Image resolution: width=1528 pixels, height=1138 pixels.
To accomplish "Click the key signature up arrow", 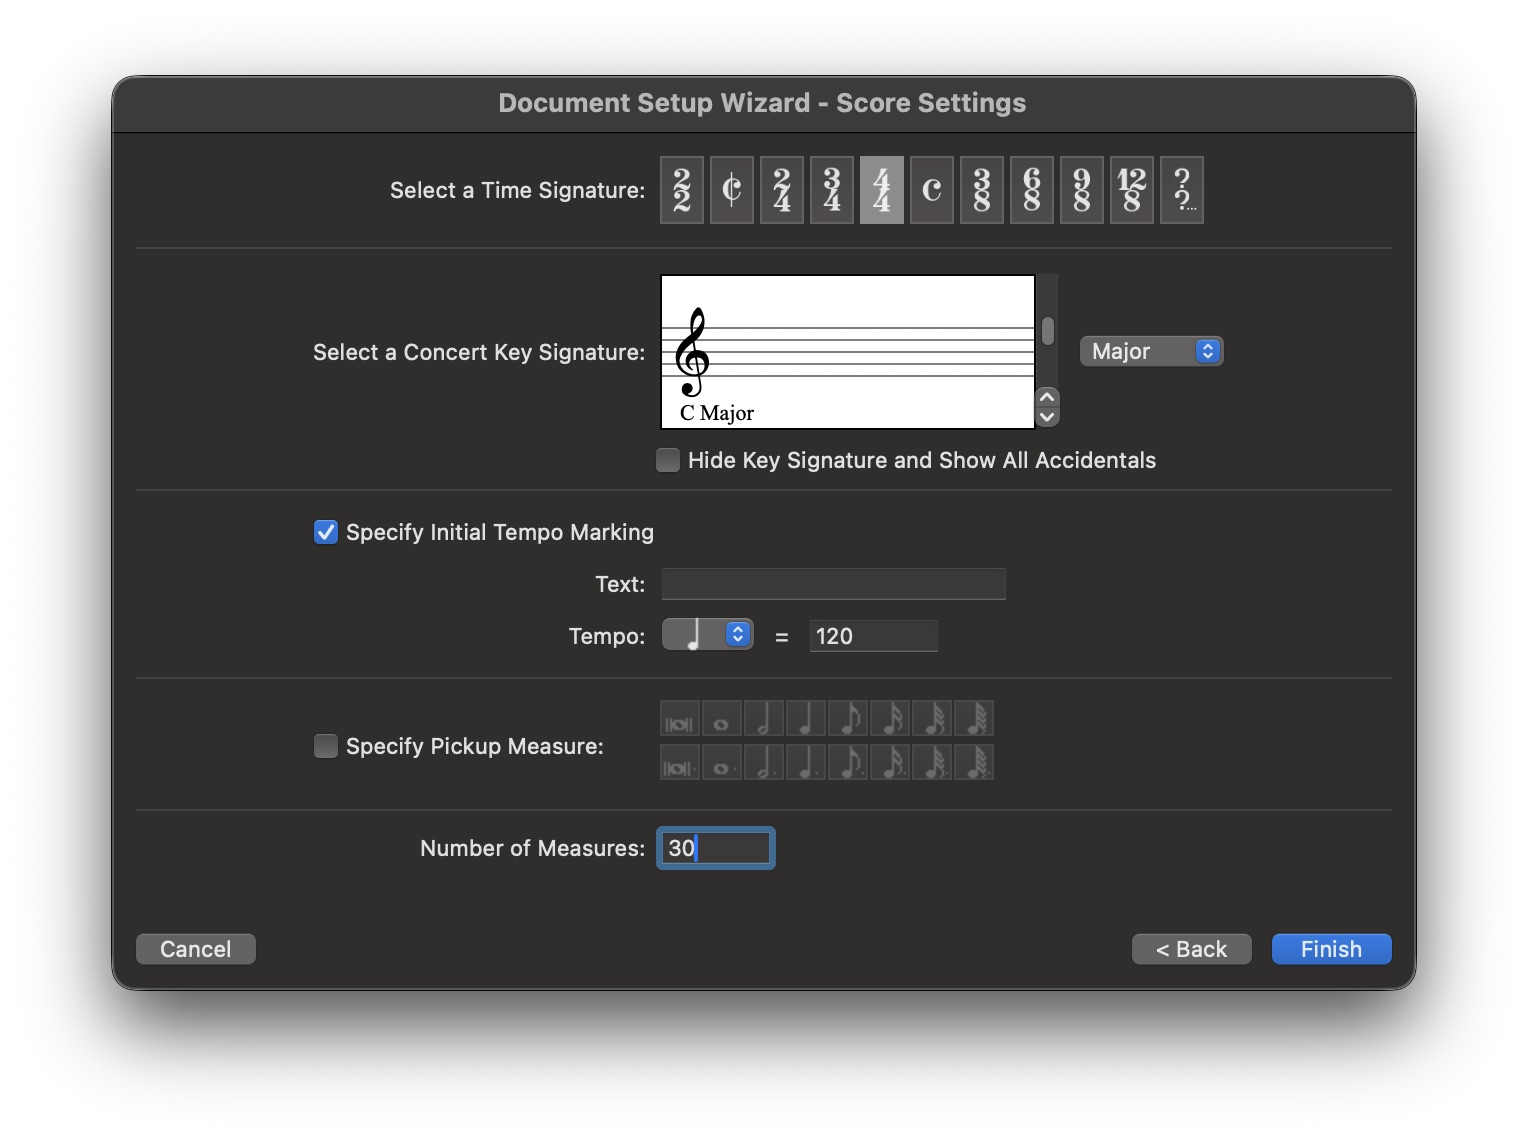I will coord(1047,397).
